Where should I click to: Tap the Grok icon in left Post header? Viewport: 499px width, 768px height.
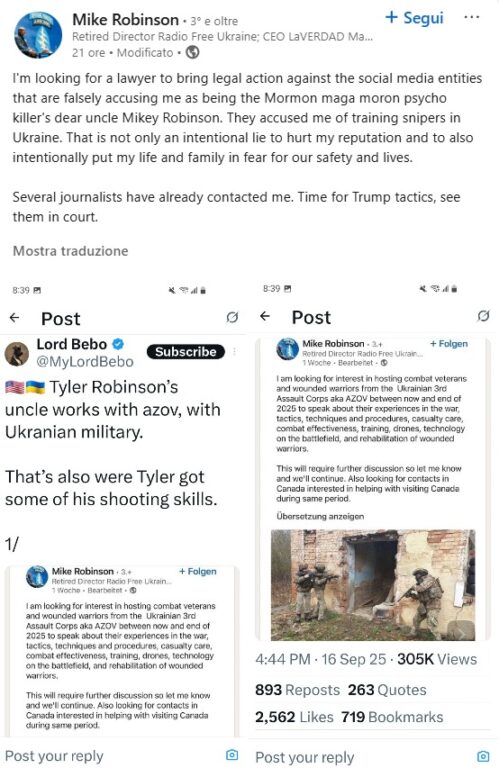click(x=232, y=317)
